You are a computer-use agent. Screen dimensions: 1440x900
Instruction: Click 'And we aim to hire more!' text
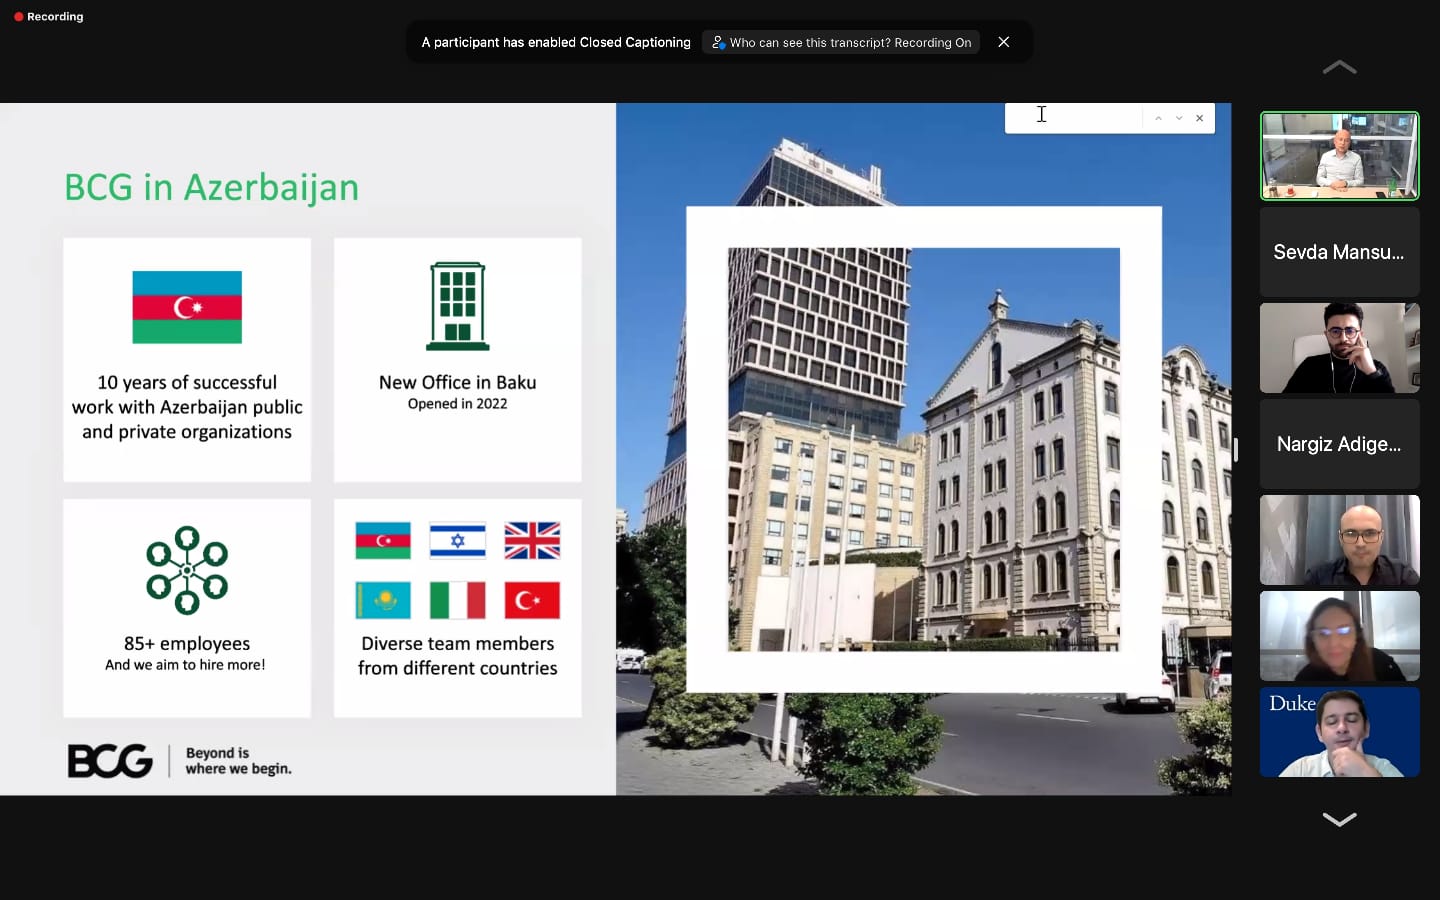[x=185, y=665]
